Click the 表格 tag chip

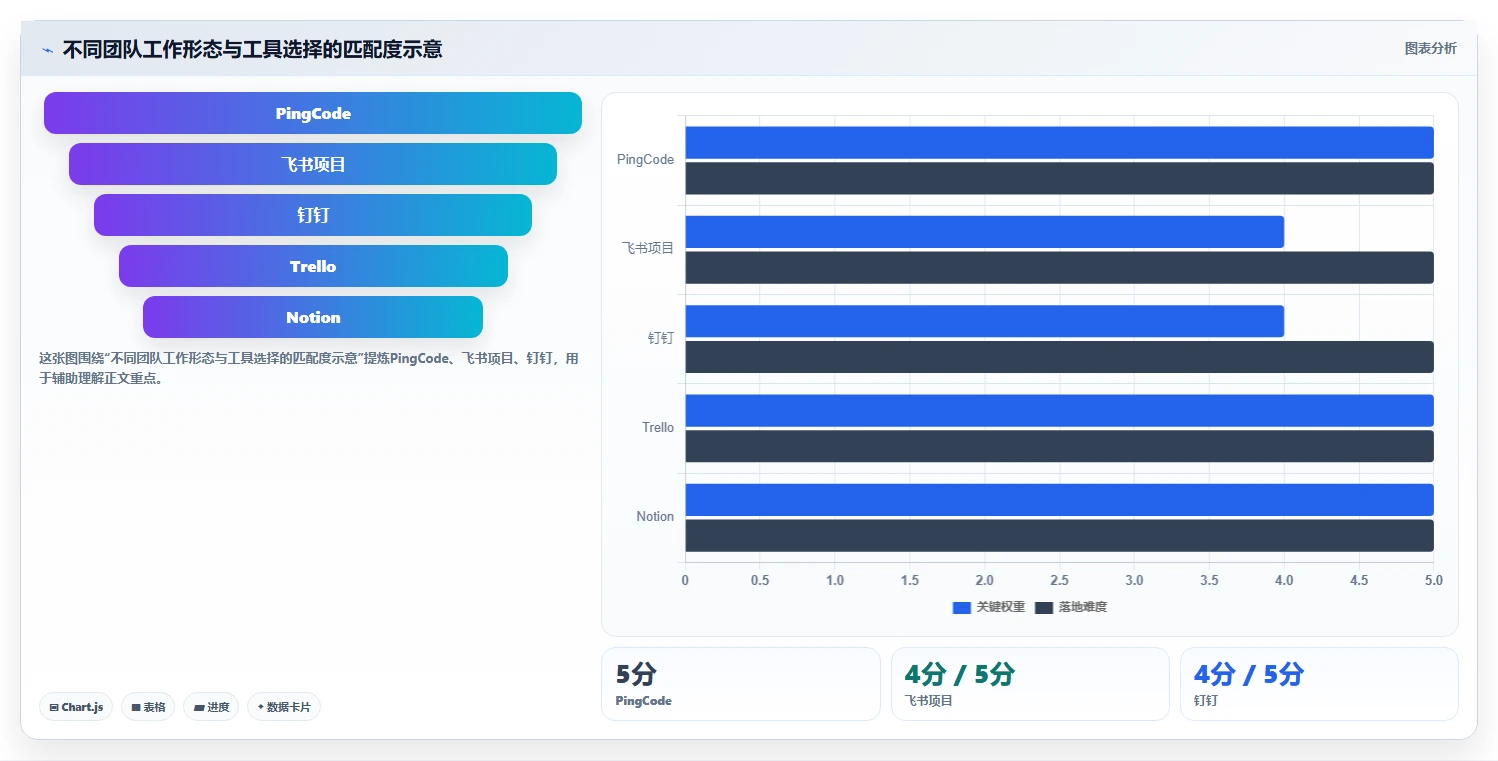pyautogui.click(x=148, y=707)
